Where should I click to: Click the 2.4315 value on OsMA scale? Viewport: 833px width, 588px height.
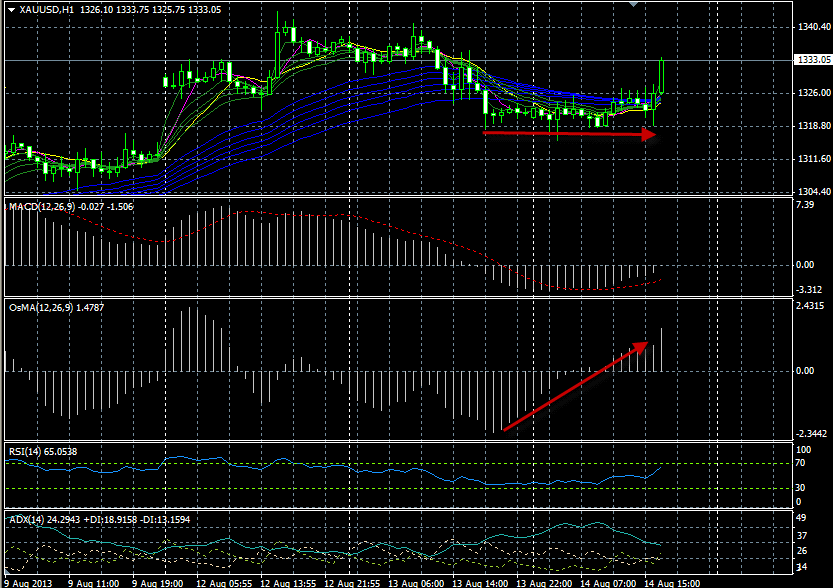(811, 306)
